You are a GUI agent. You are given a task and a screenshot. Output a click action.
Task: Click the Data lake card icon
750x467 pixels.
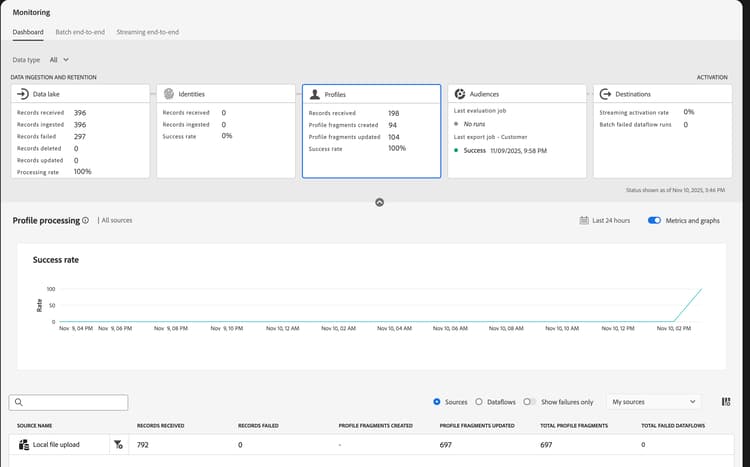pos(23,94)
